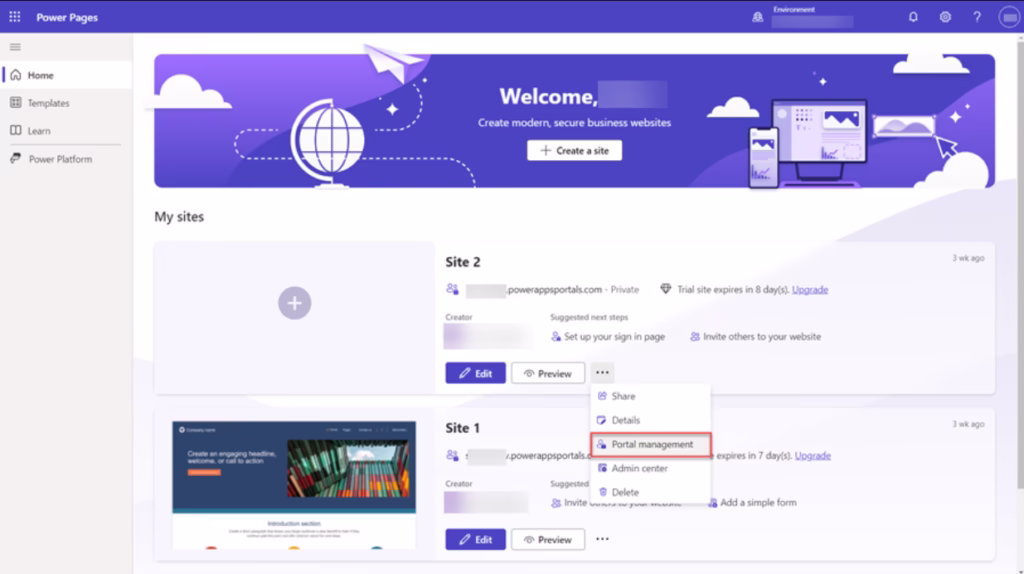This screenshot has height=574, width=1024.
Task: Choose Portal management in the menu
Action: tap(650, 444)
